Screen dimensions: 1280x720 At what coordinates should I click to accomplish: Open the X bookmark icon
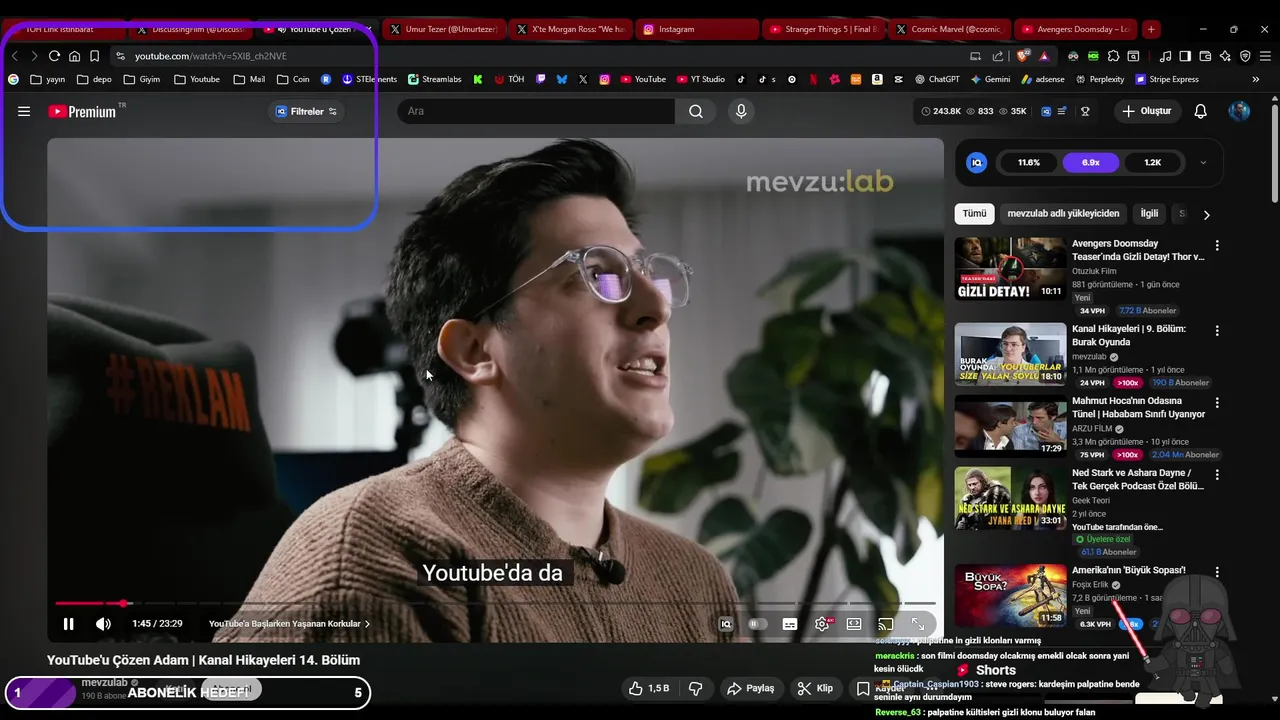(x=583, y=79)
